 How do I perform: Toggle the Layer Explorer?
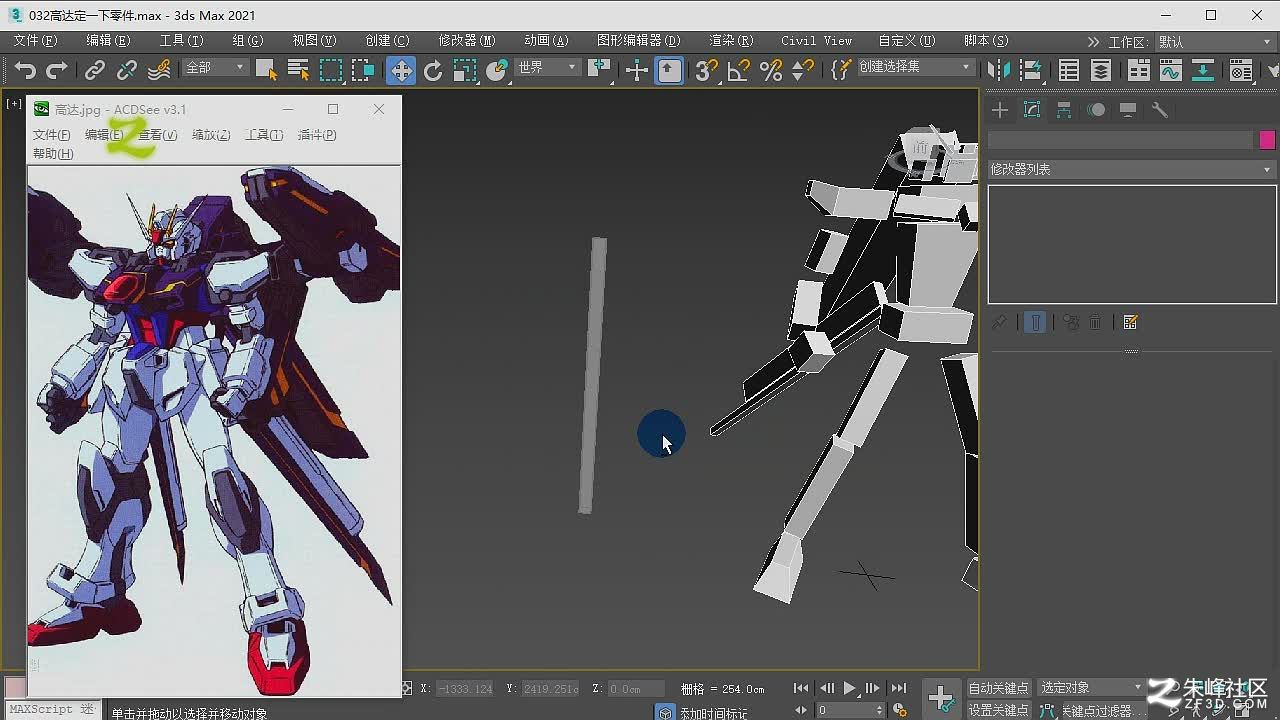[x=1101, y=70]
